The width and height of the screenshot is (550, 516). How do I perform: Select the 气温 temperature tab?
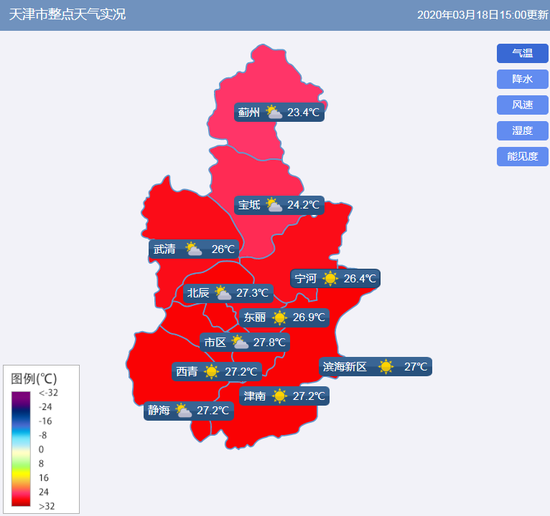tap(522, 53)
